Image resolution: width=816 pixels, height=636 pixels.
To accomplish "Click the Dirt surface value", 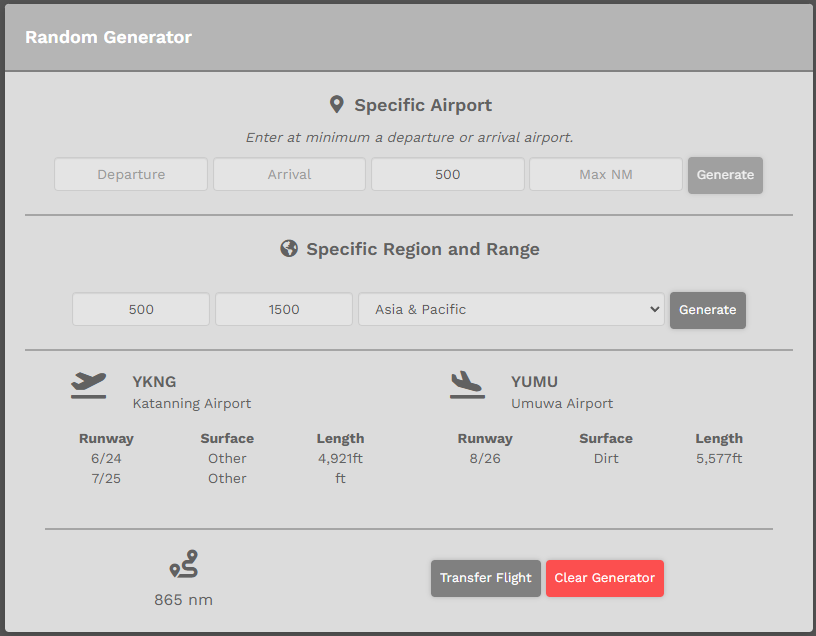I will click(x=606, y=459).
